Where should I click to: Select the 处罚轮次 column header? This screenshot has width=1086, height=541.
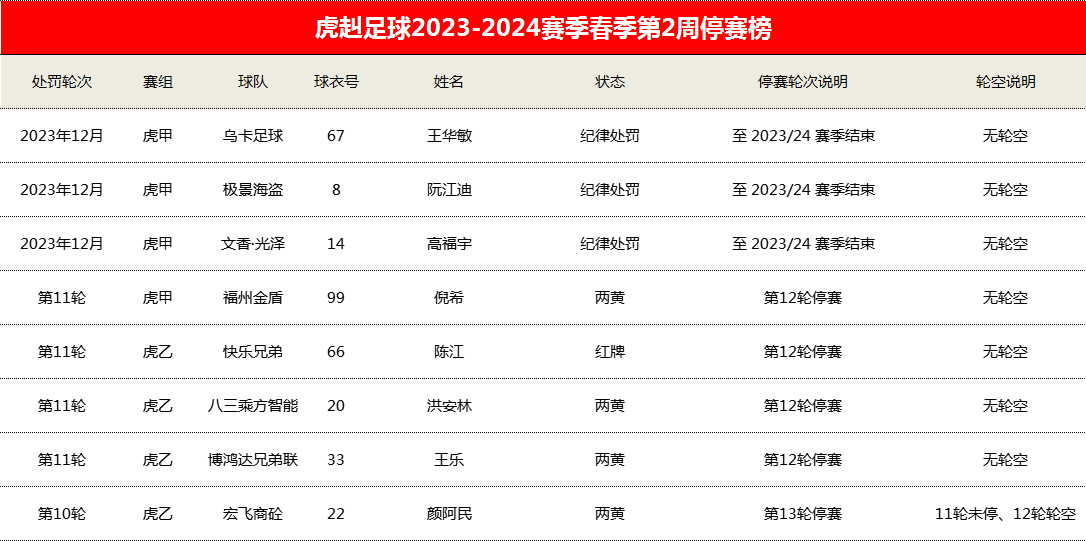(62, 82)
